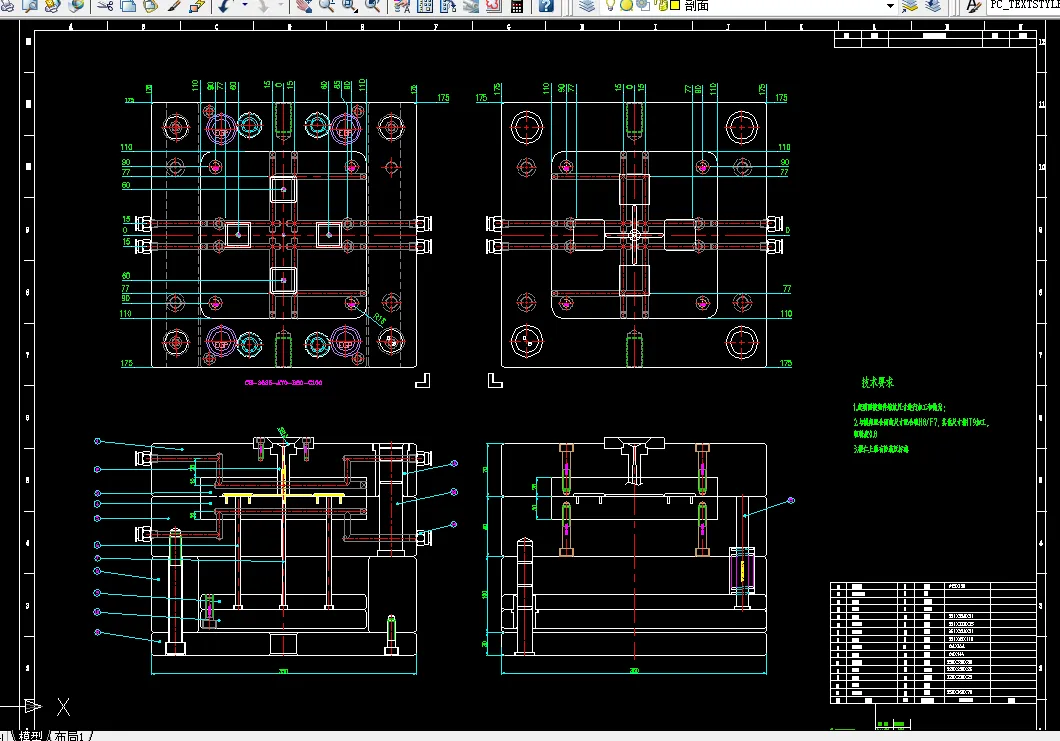This screenshot has width=1060, height=741.
Task: Click the Paste icon
Action: (x=150, y=5)
